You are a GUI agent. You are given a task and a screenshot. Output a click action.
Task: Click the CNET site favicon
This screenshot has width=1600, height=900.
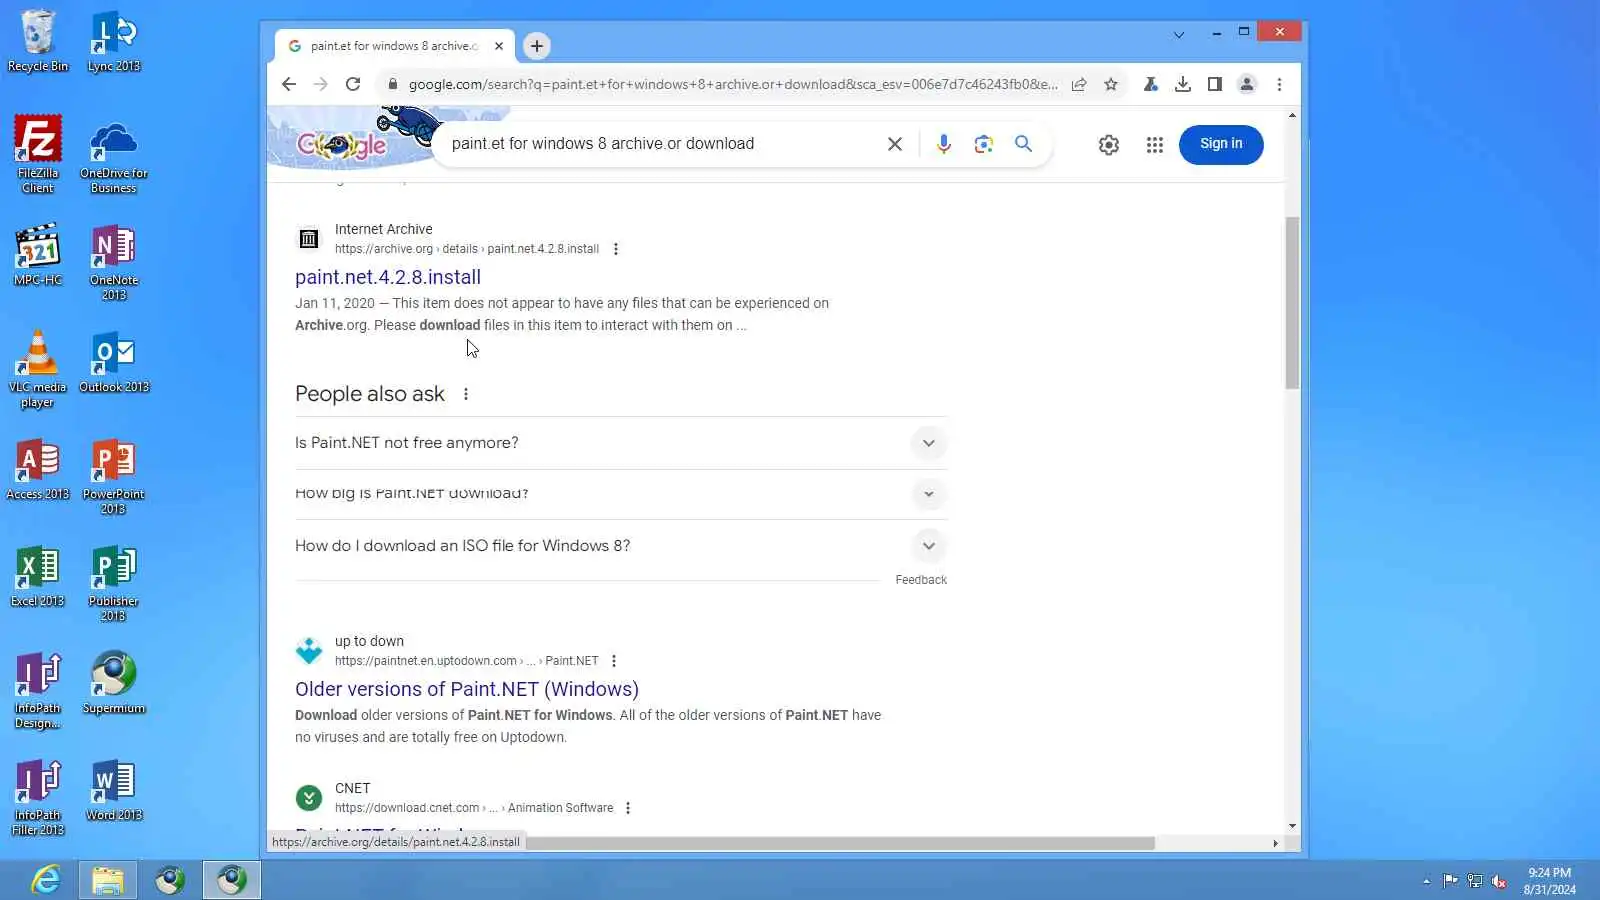[x=309, y=798]
